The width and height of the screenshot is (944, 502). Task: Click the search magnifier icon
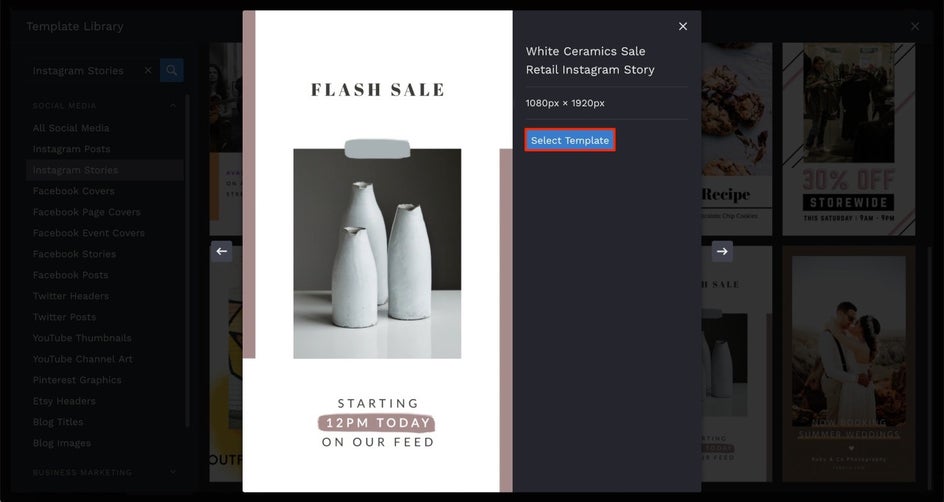(172, 71)
